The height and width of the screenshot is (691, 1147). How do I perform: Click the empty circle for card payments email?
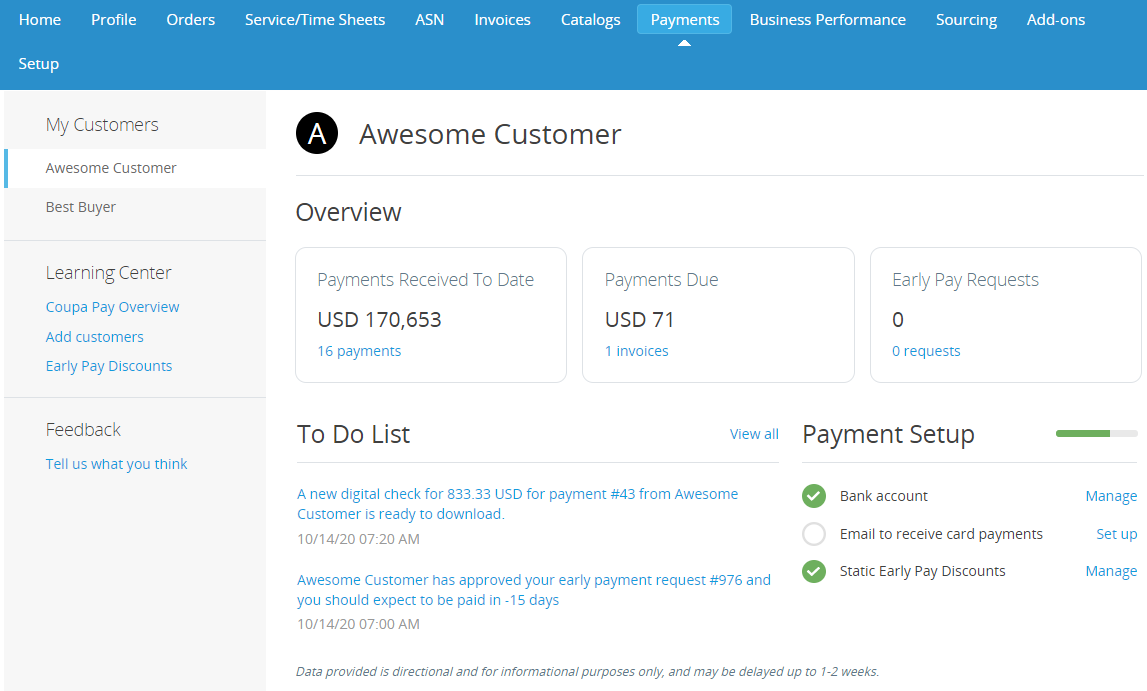813,534
